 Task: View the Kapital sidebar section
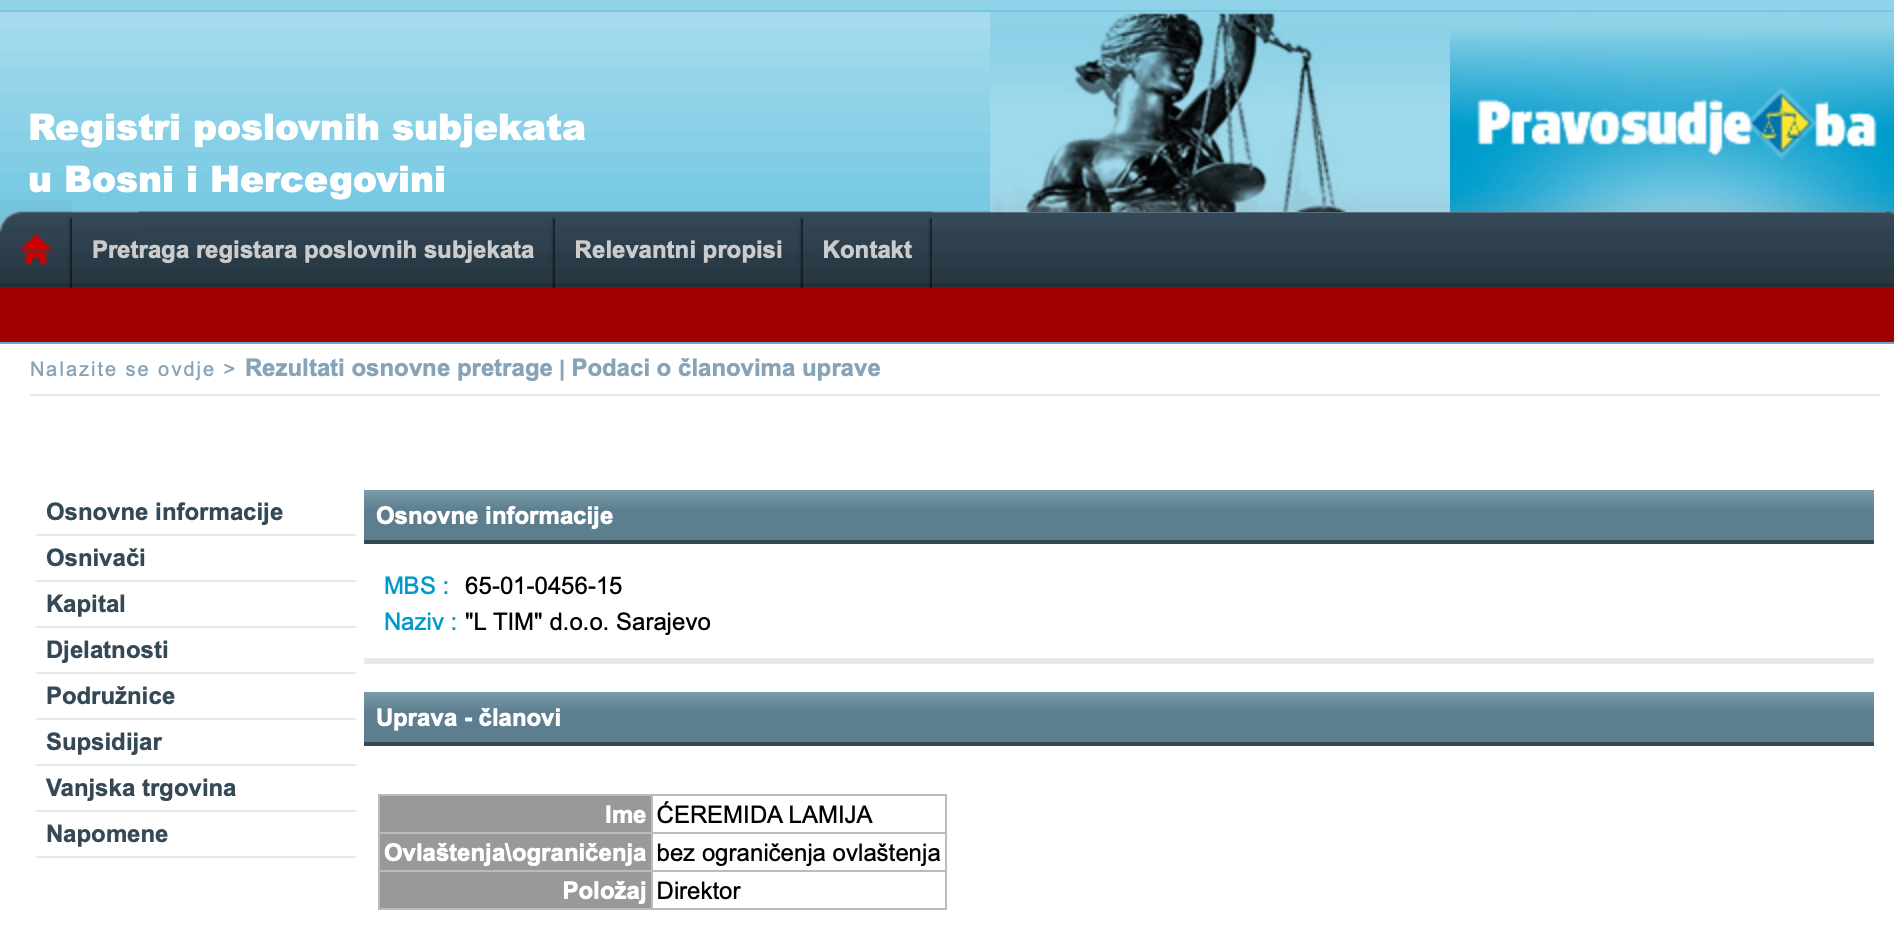tap(86, 604)
